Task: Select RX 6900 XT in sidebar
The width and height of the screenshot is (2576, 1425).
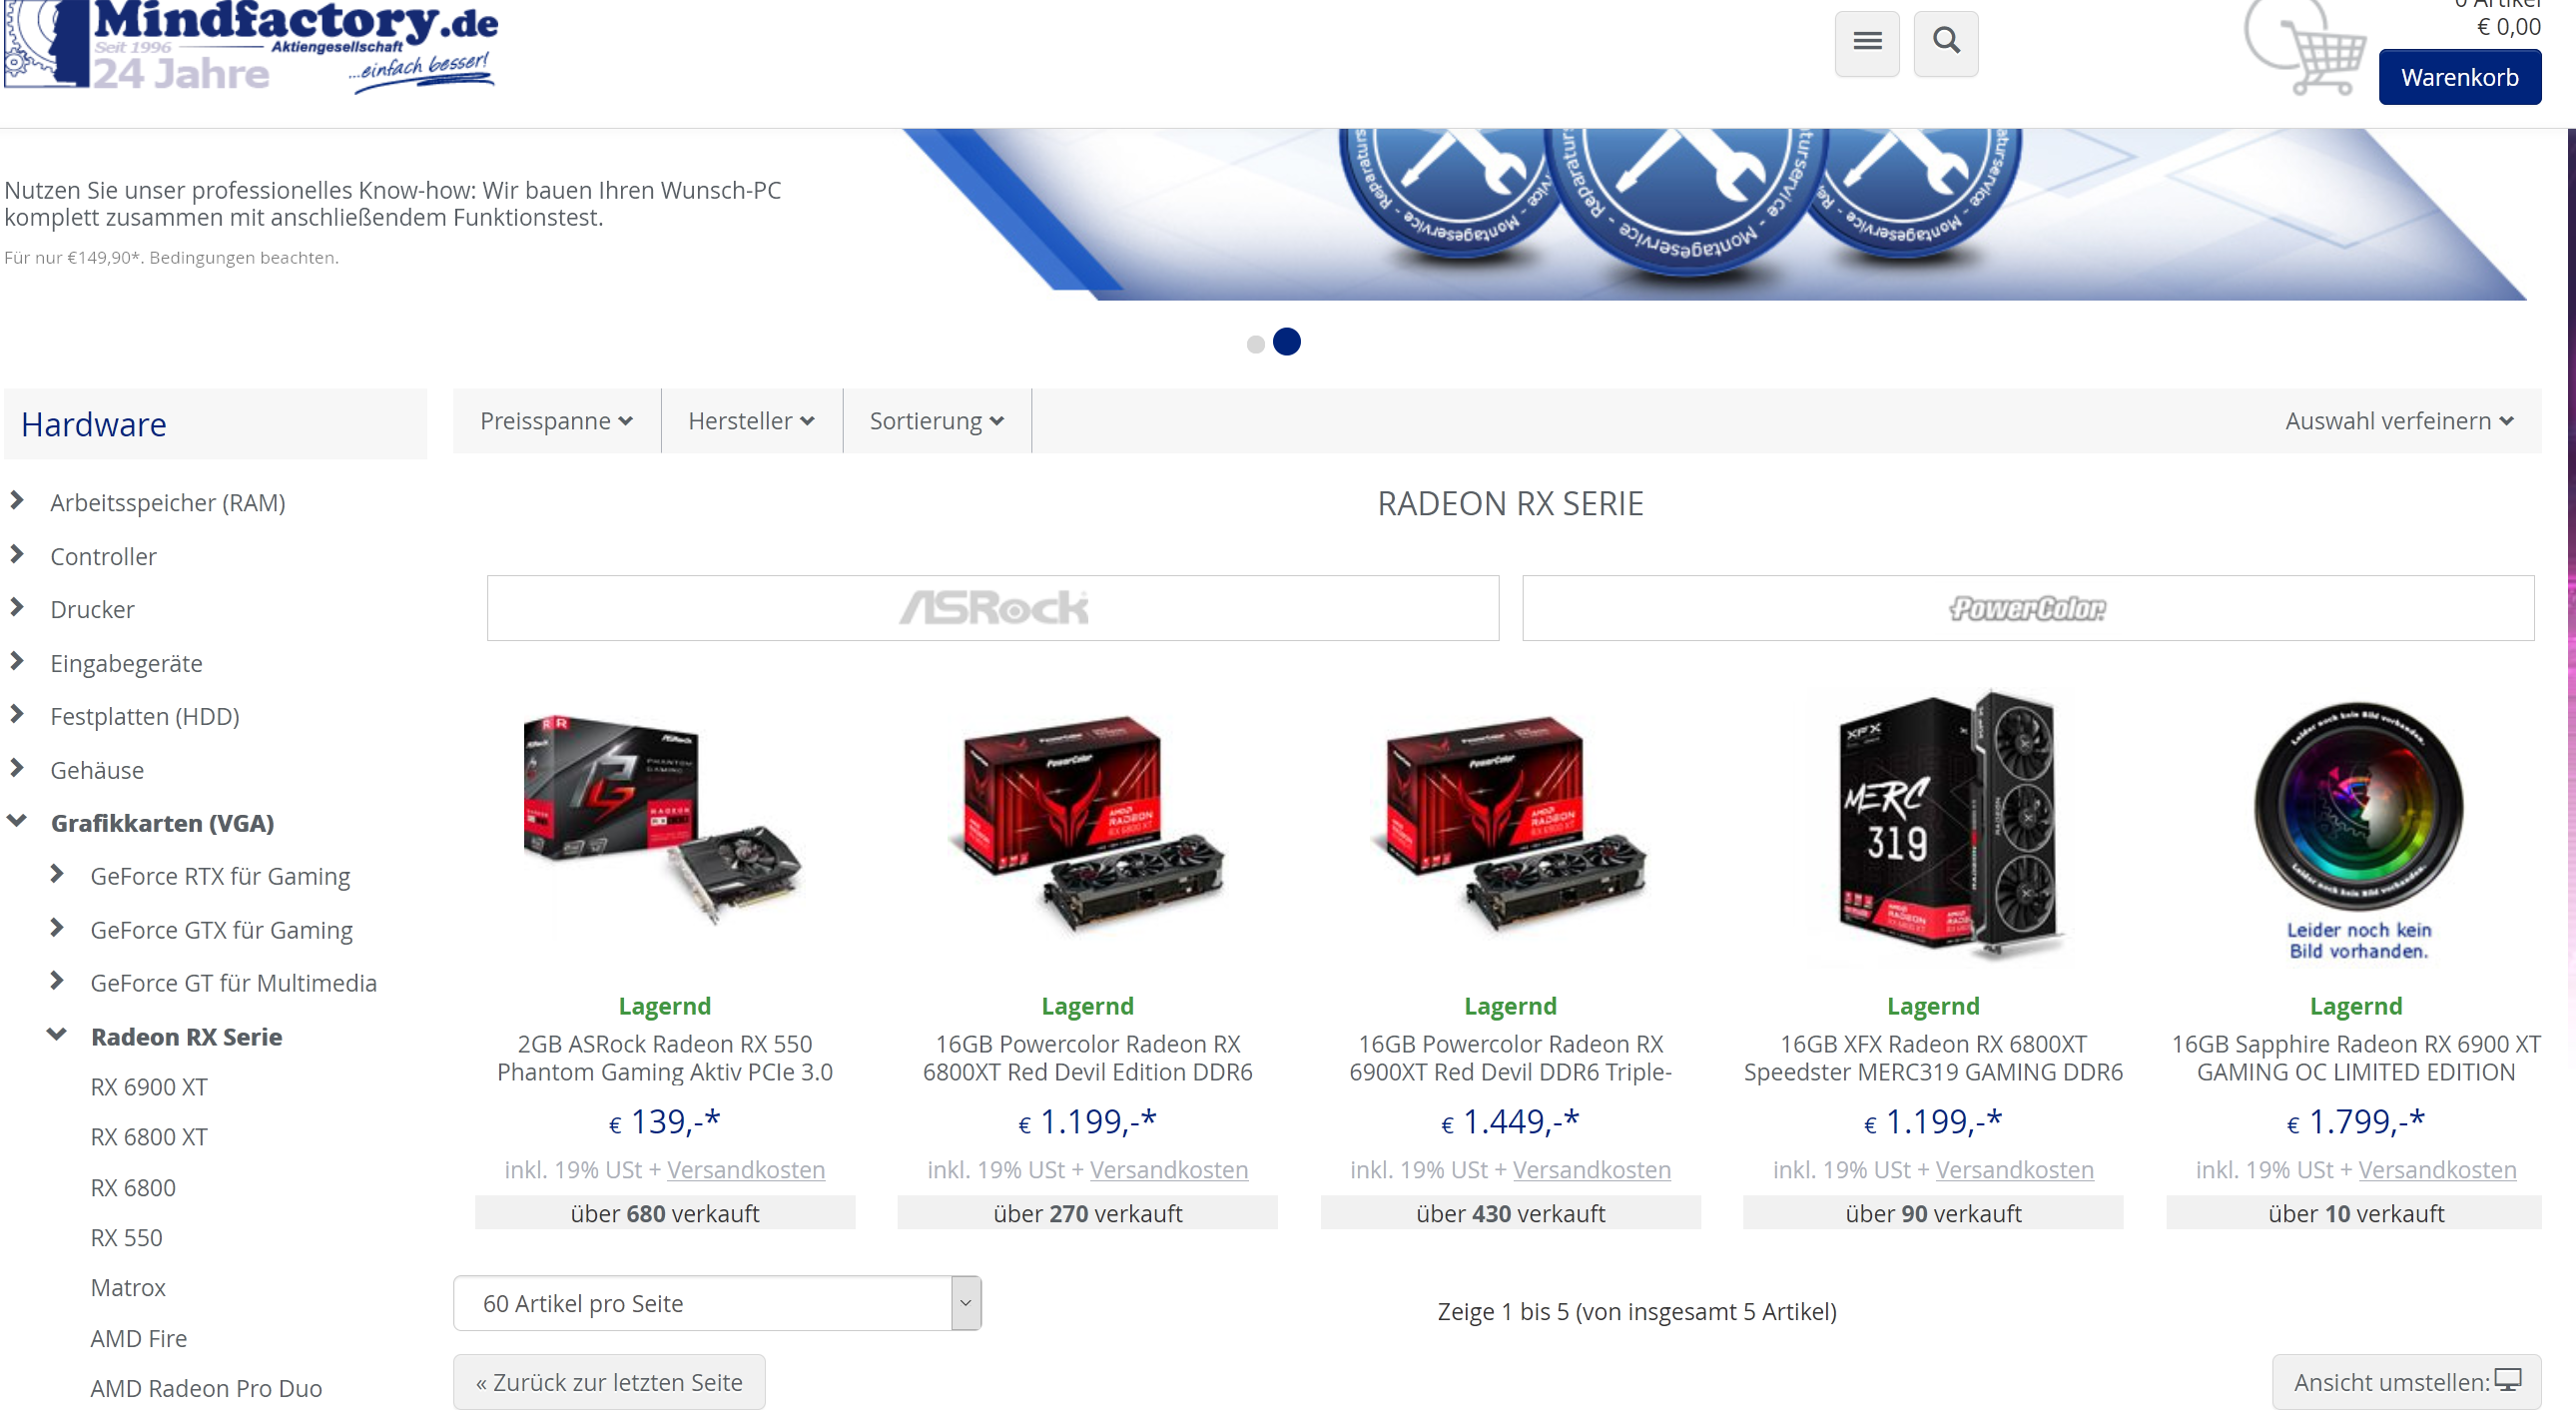Action: pyautogui.click(x=149, y=1087)
